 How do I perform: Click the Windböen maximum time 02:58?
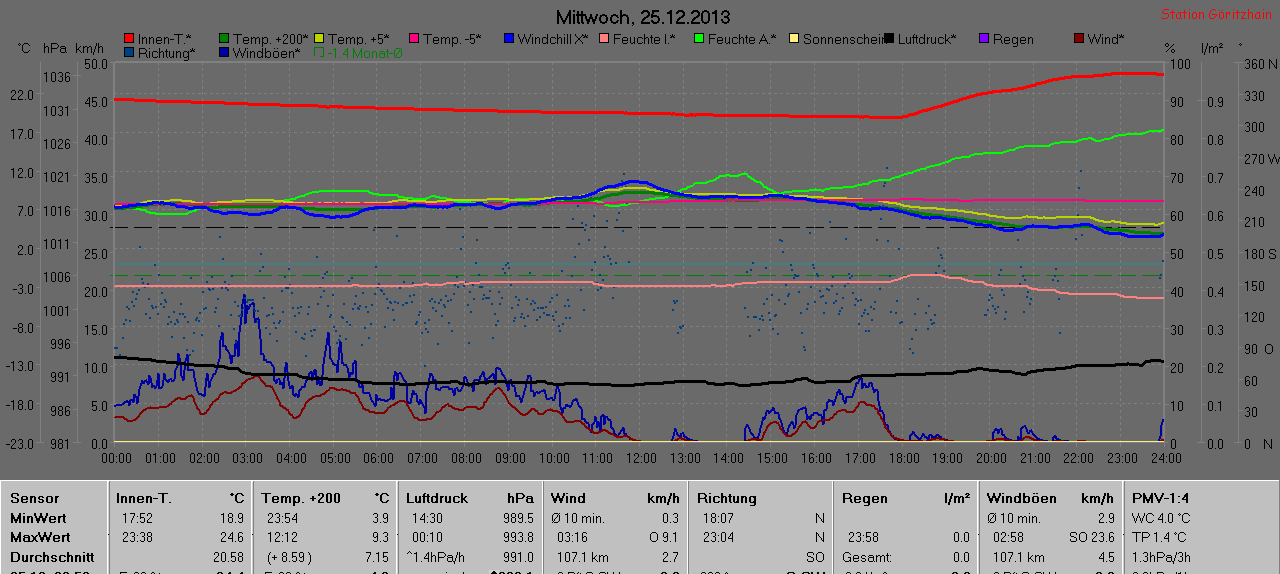pyautogui.click(x=1009, y=537)
